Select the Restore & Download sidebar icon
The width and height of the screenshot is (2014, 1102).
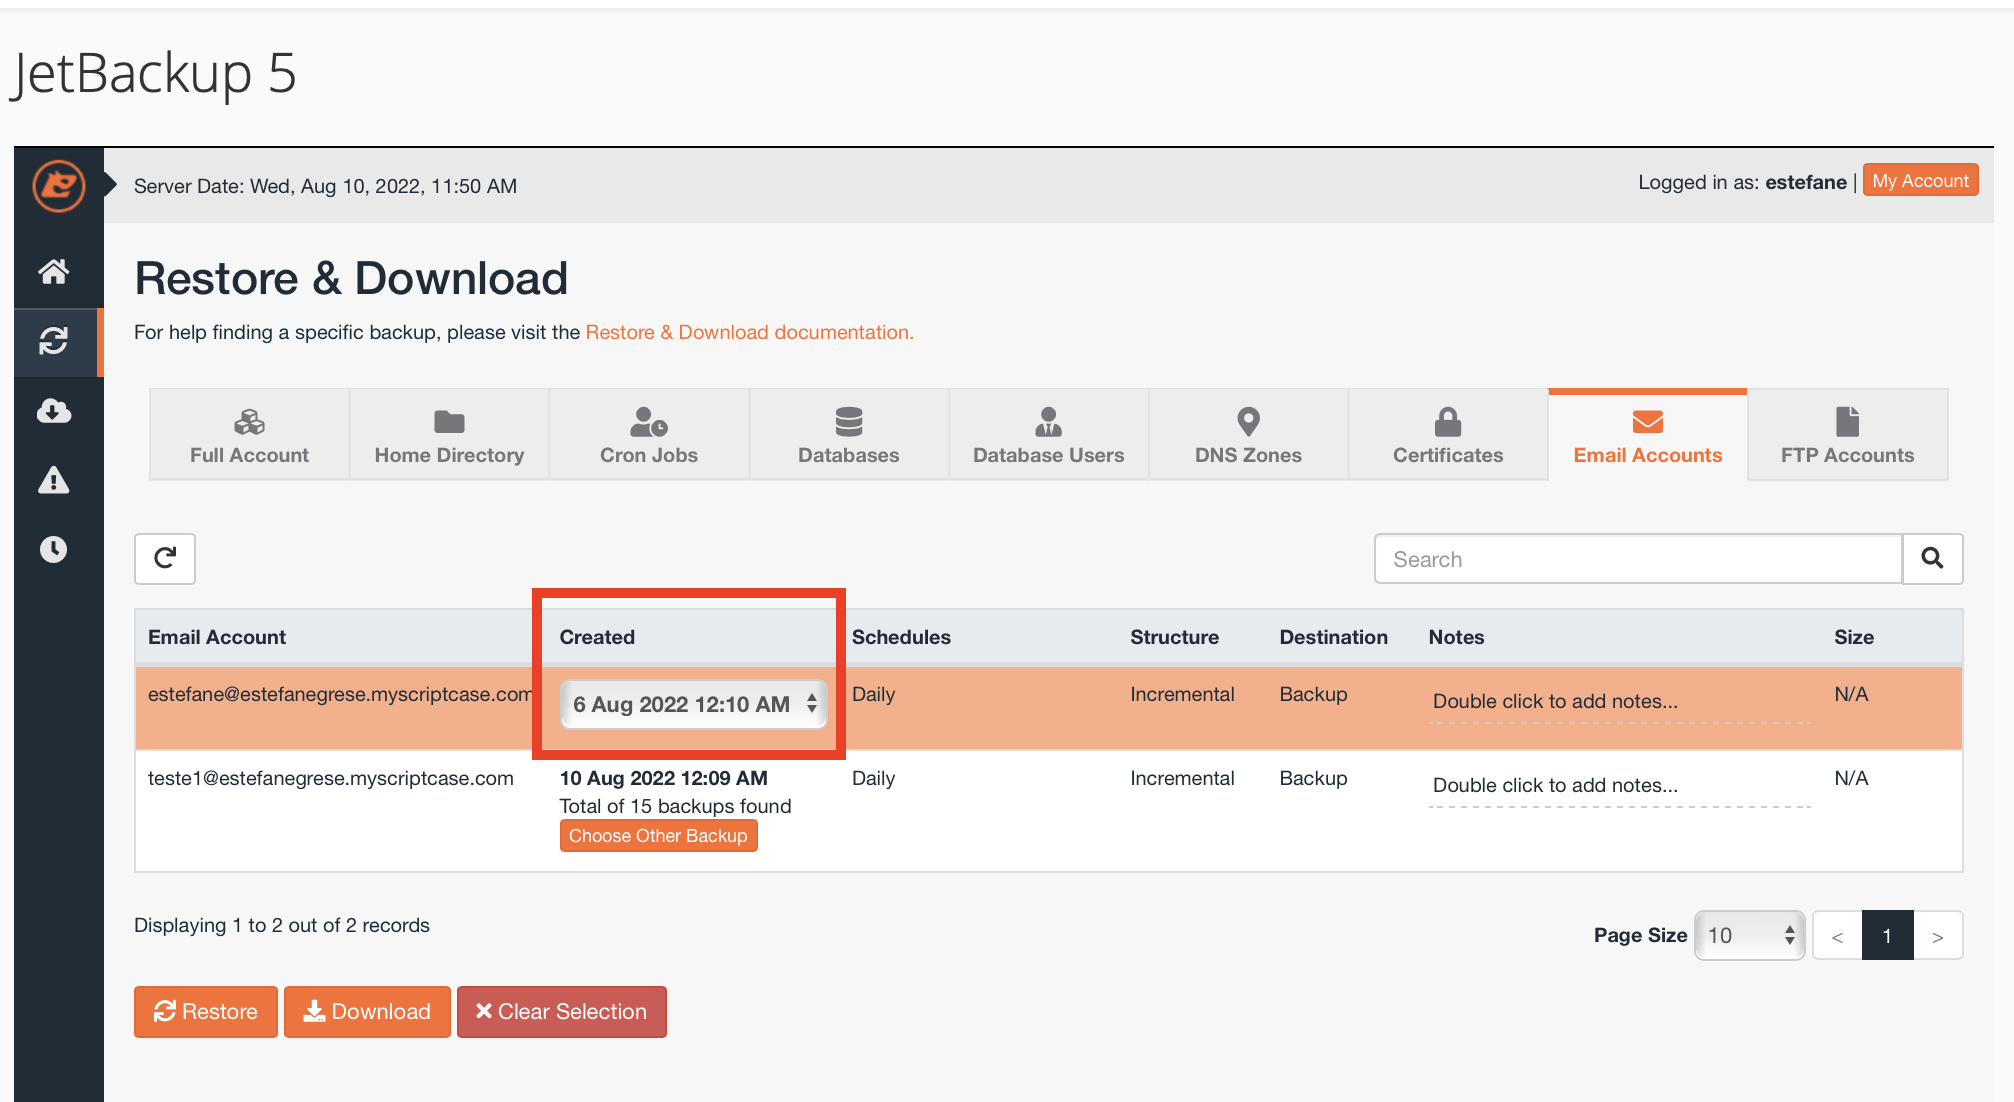click(54, 341)
